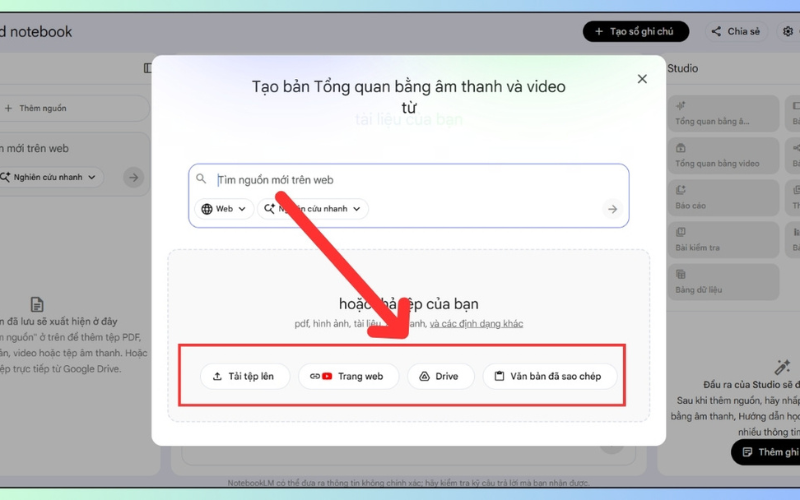Screen dimensions: 800x500
Task: Open the Báo cáo studio card
Action: coord(723,197)
